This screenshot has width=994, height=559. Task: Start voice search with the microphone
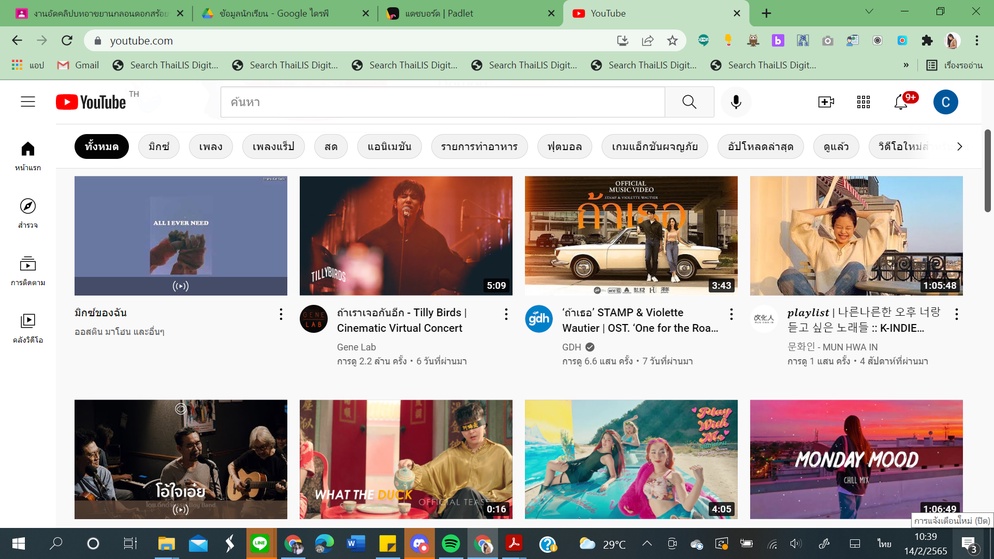(x=735, y=101)
